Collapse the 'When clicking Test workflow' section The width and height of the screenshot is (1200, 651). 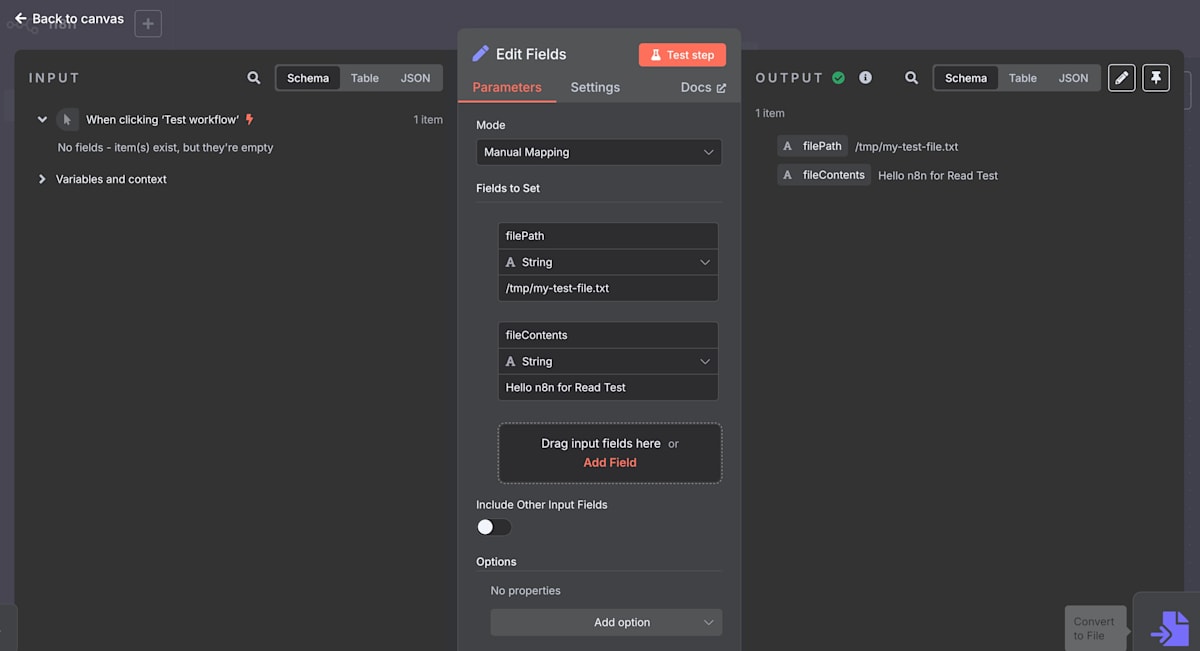point(42,119)
